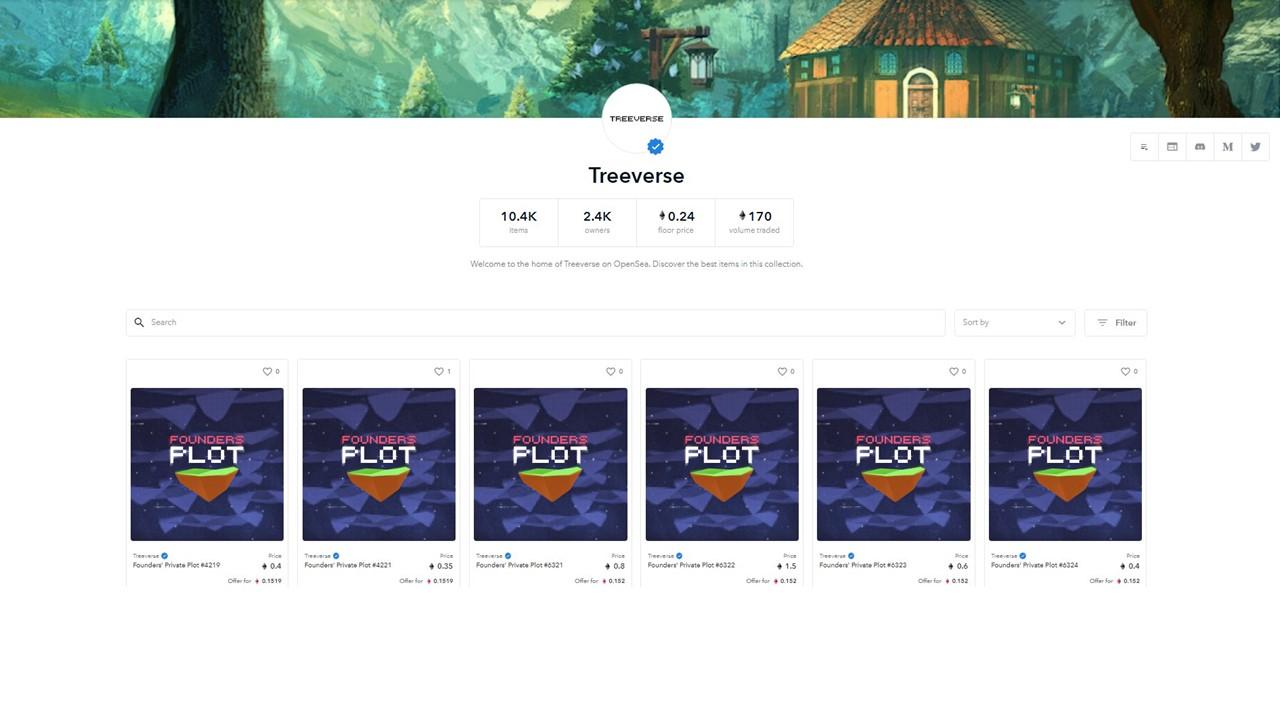Toggle the heart on Plot #4221
This screenshot has height=720, width=1280.
[x=438, y=371]
